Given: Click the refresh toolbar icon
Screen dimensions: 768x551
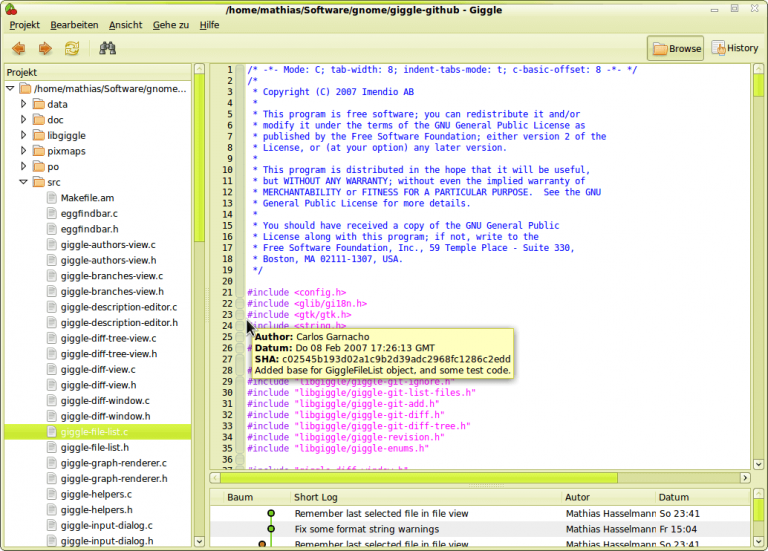Looking at the screenshot, I should pyautogui.click(x=72, y=48).
